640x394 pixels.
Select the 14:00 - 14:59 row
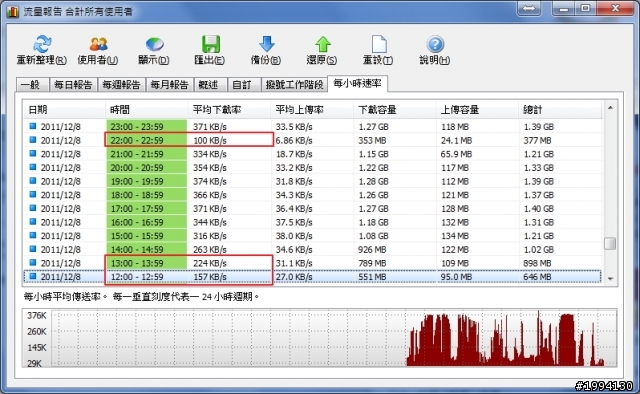pyautogui.click(x=312, y=249)
